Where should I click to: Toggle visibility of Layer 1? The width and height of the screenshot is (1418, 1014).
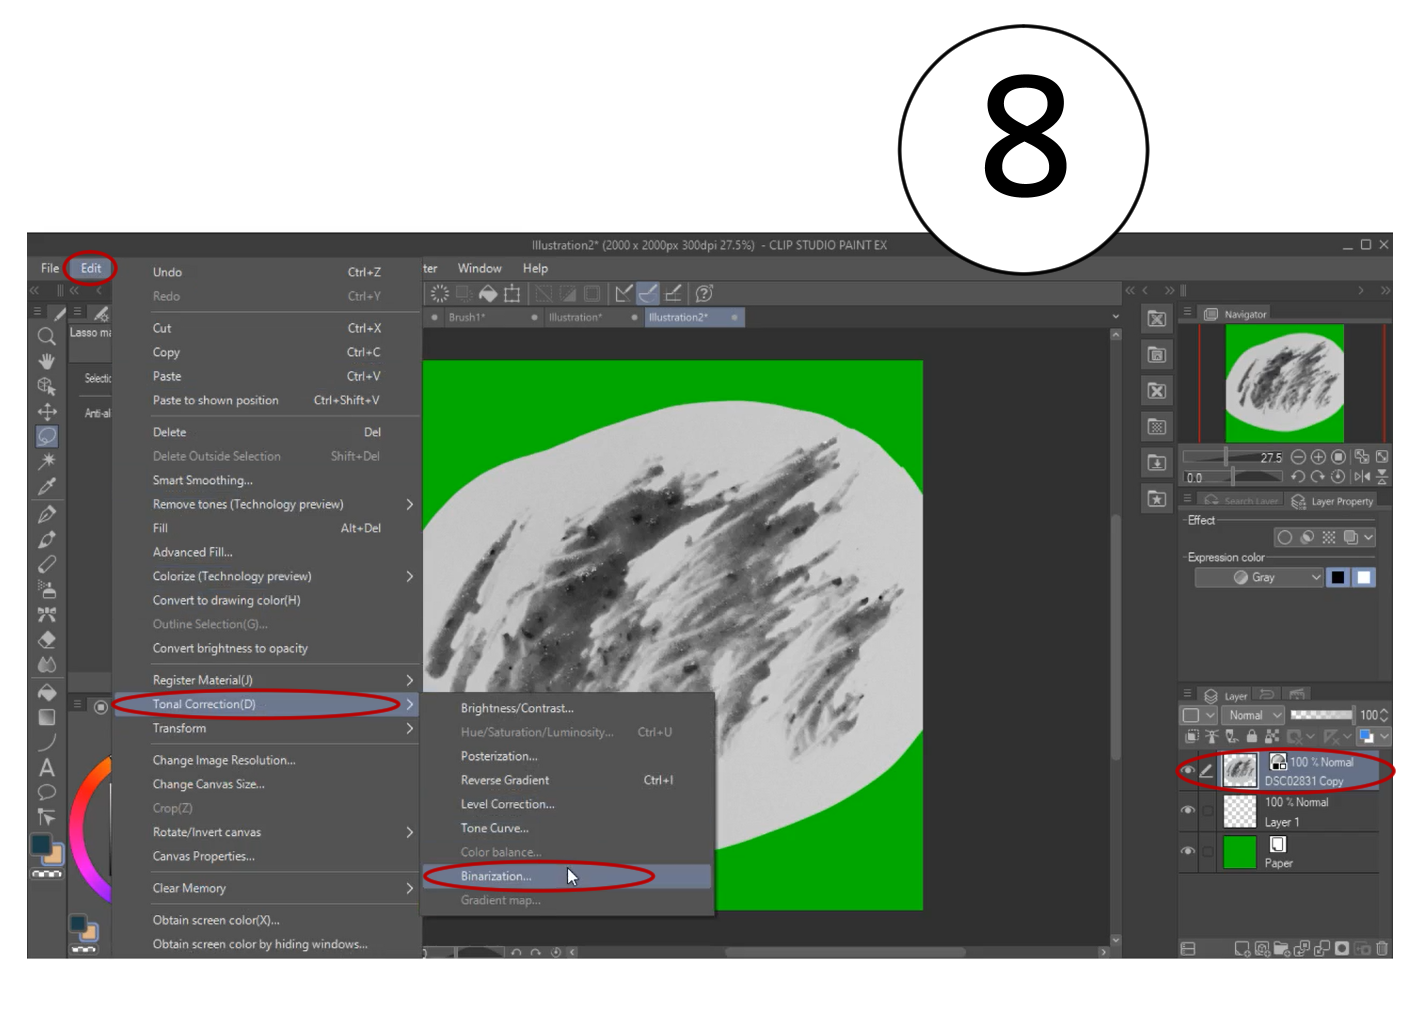coord(1187,810)
